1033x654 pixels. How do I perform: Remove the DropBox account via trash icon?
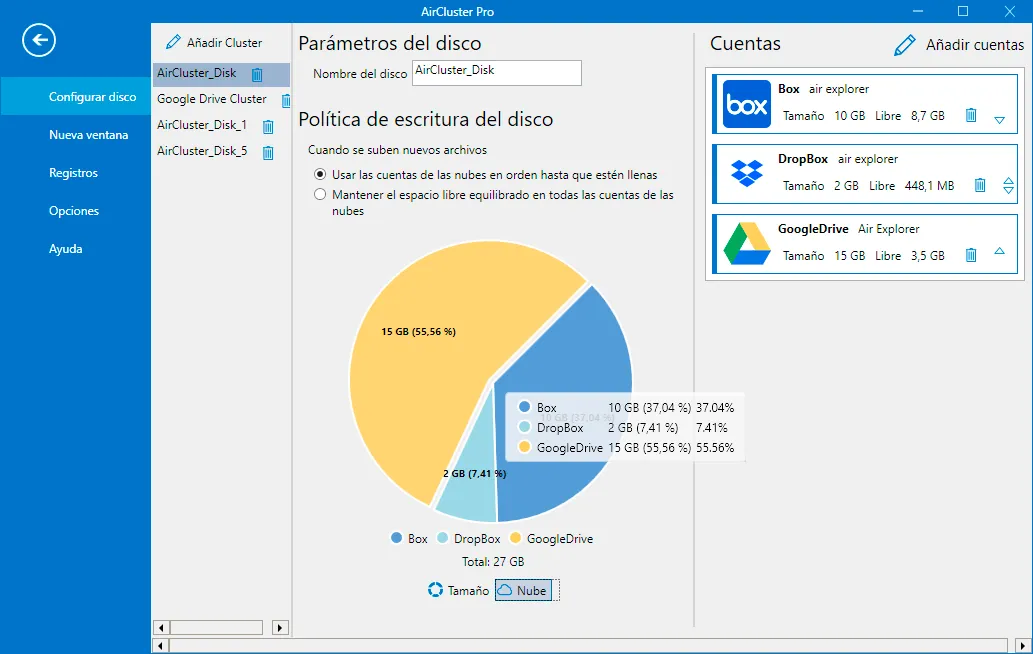(x=980, y=185)
